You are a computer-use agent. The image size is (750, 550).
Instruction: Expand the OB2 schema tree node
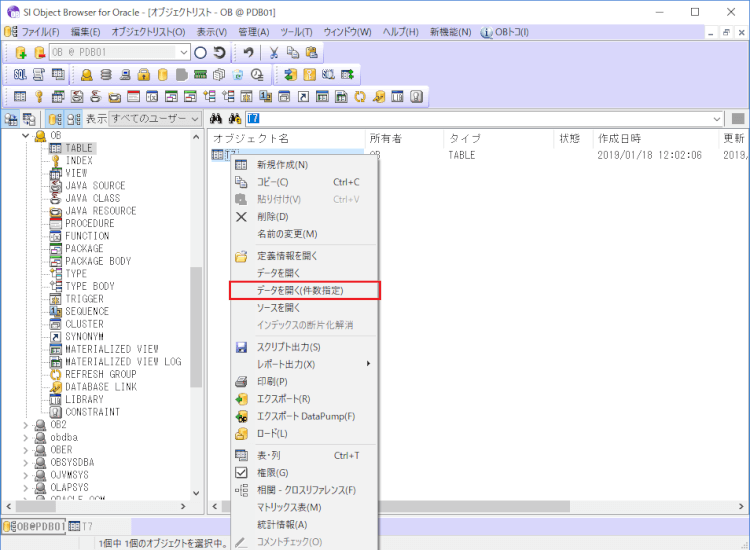click(x=26, y=425)
